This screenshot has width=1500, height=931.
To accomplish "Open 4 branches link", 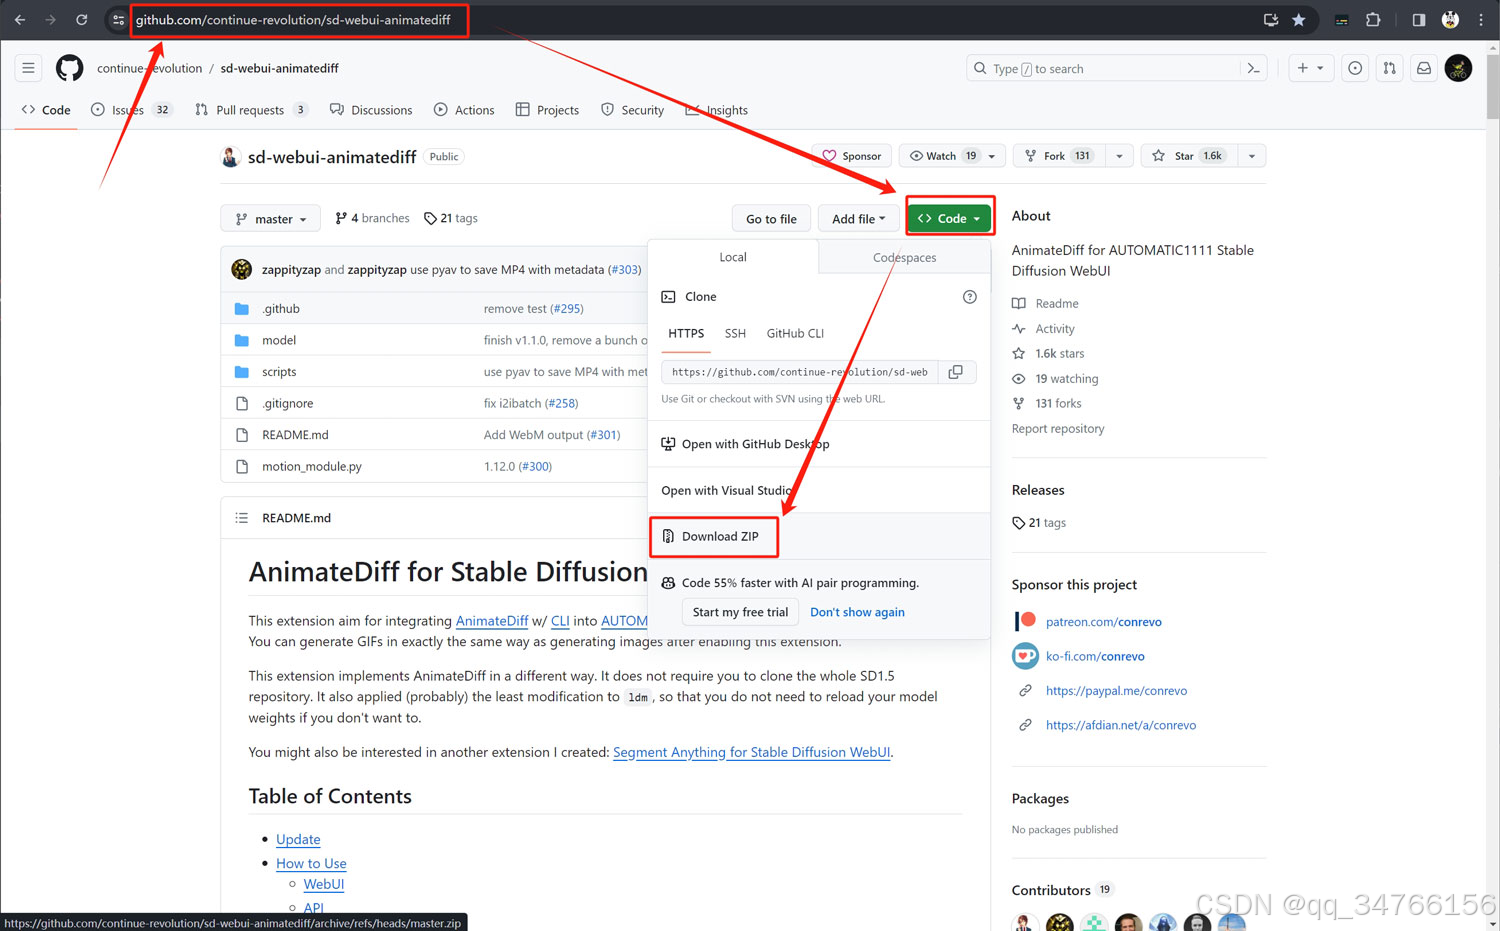I will coord(372,218).
